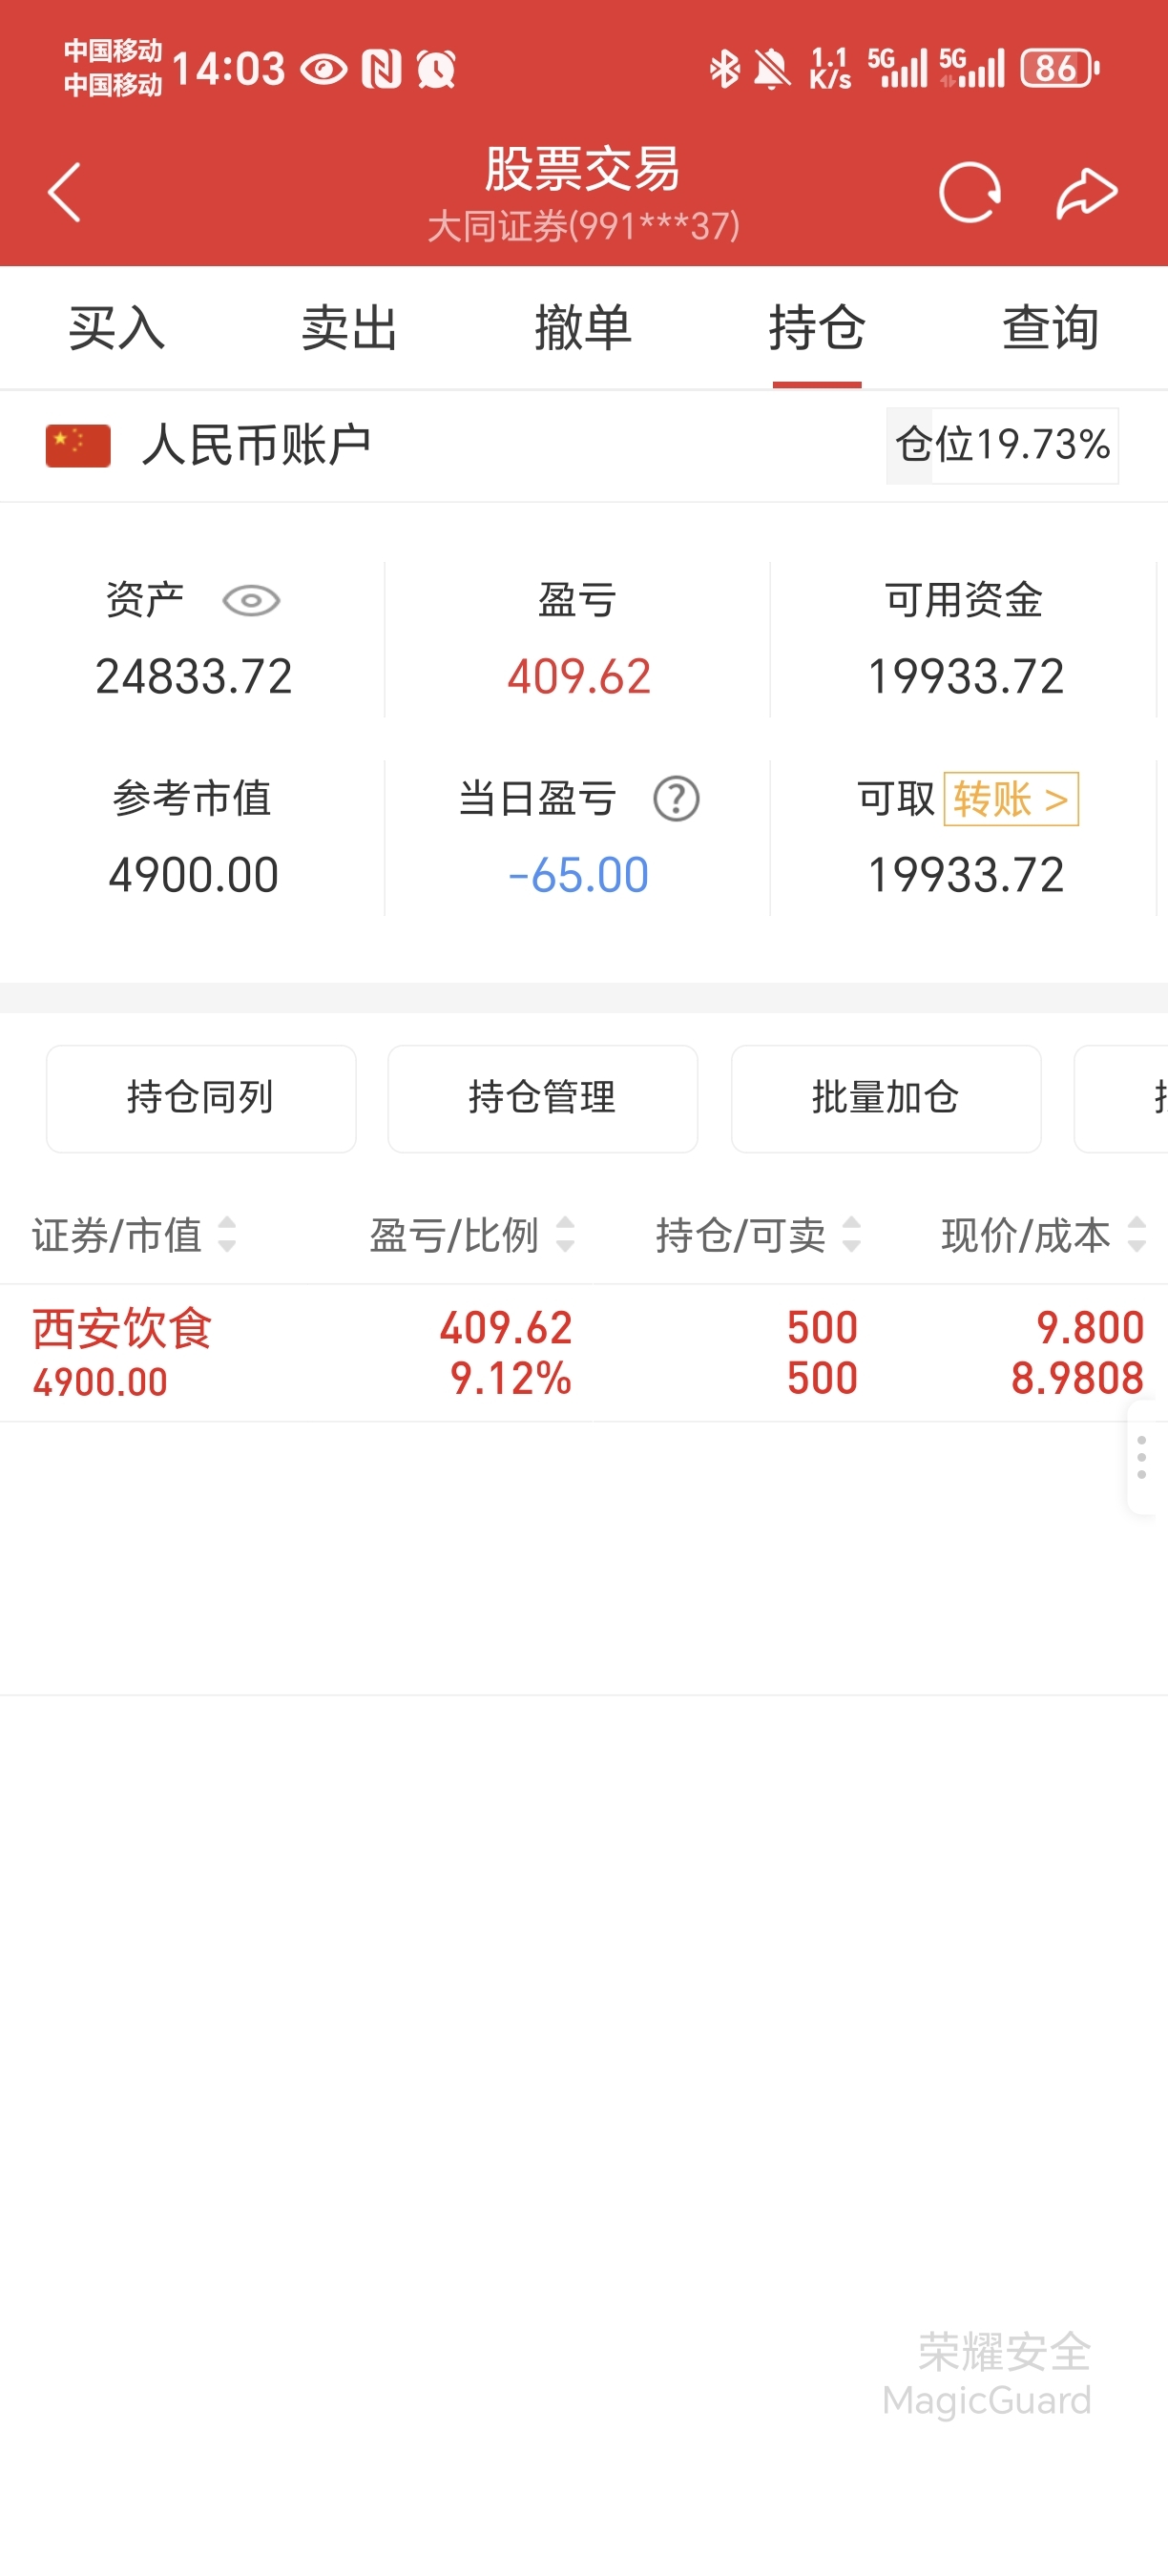Viewport: 1168px width, 2576px height.
Task: Tap the alarm icon in status bar
Action: 436,68
